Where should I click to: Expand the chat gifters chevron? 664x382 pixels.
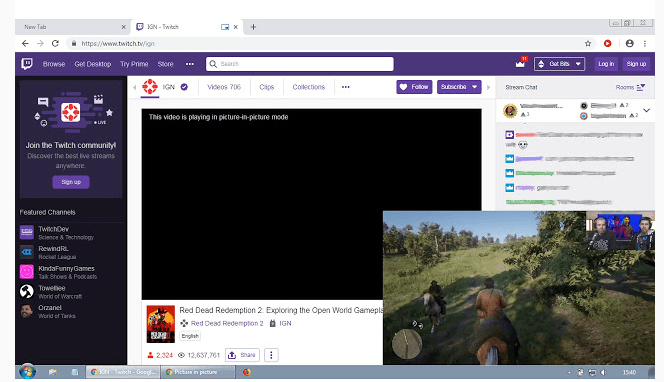pyautogui.click(x=646, y=111)
